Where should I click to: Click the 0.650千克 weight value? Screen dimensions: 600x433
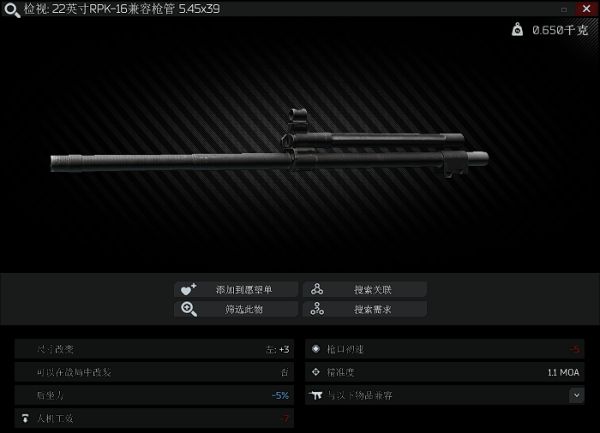tap(560, 30)
